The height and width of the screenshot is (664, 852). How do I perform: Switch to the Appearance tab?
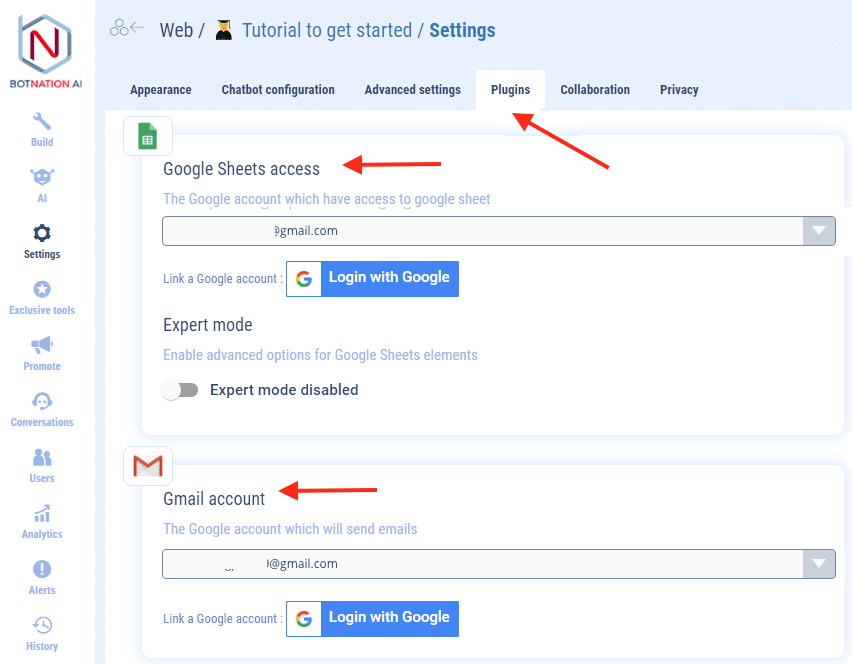tap(160, 90)
